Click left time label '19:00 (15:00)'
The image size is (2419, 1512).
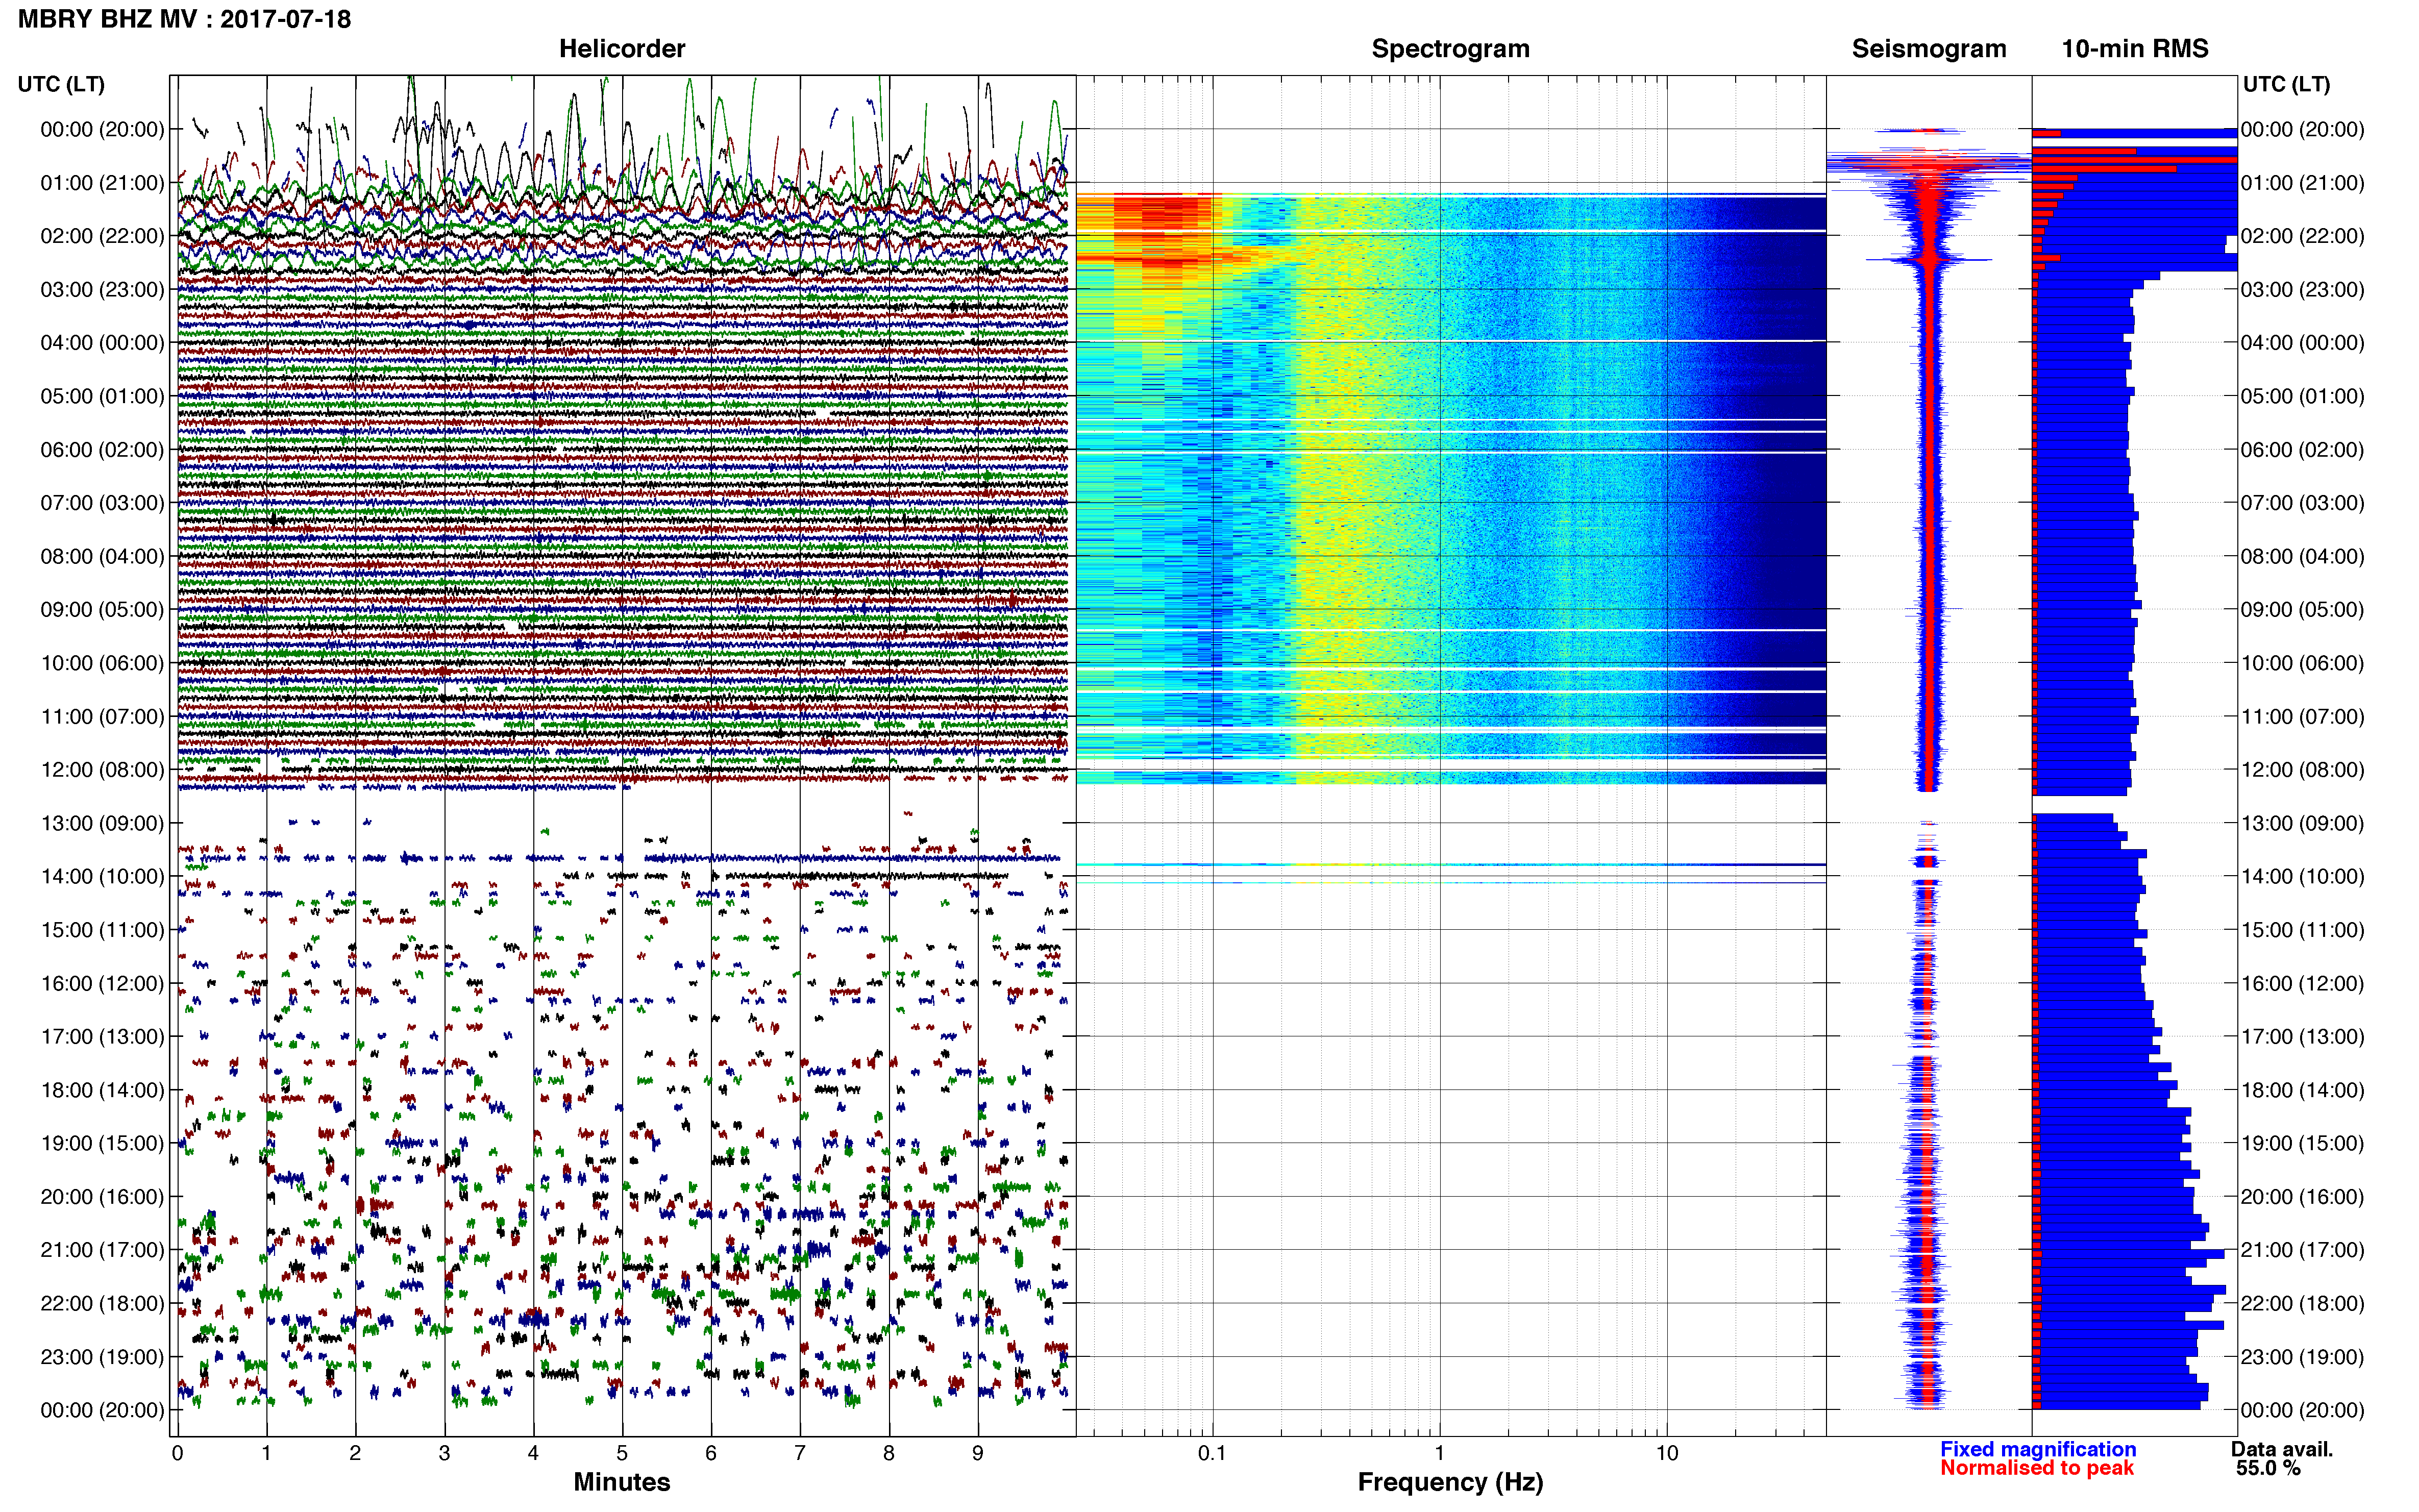pos(102,1143)
